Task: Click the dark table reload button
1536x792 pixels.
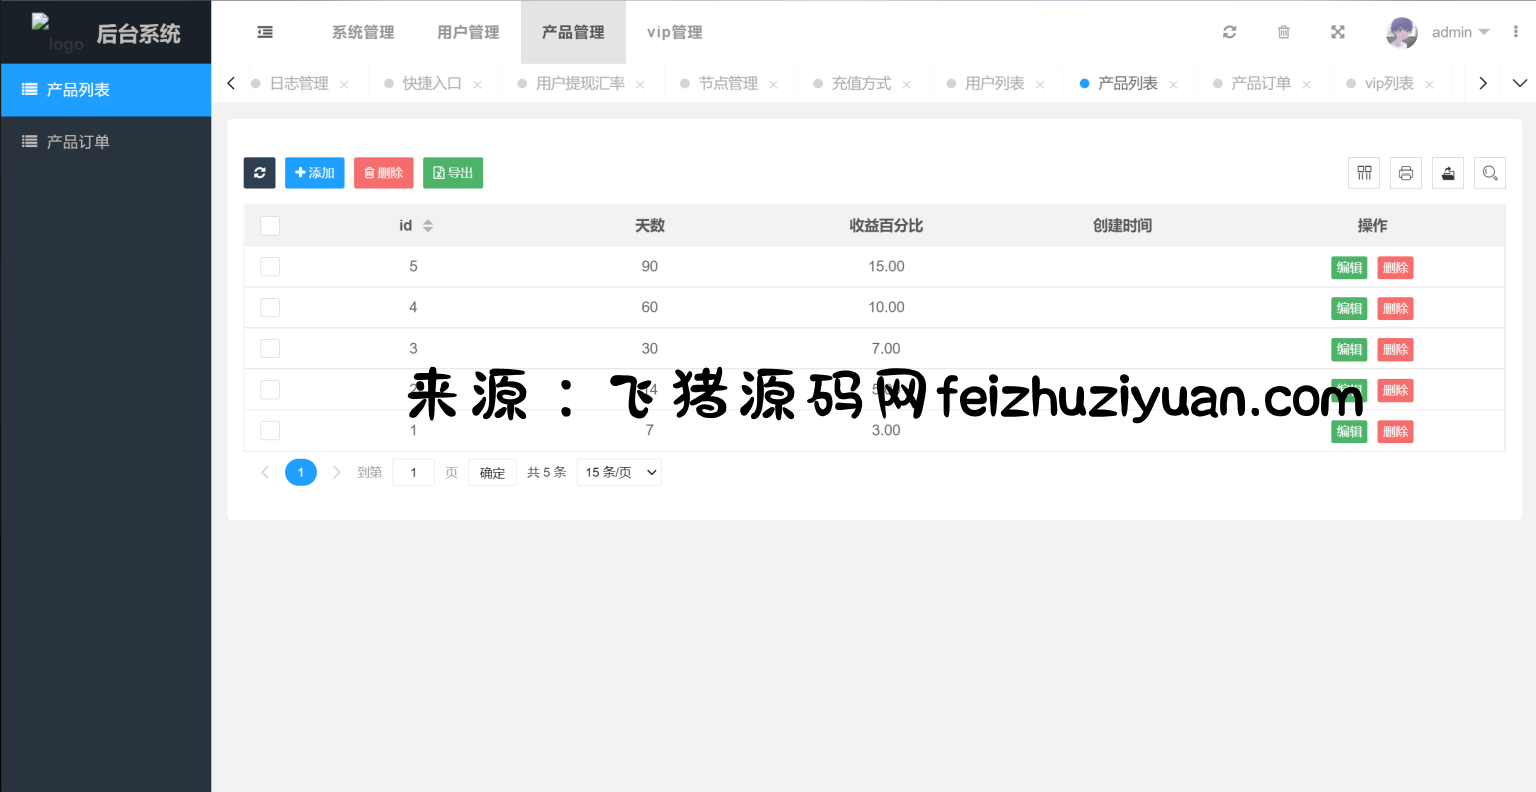Action: tap(260, 173)
